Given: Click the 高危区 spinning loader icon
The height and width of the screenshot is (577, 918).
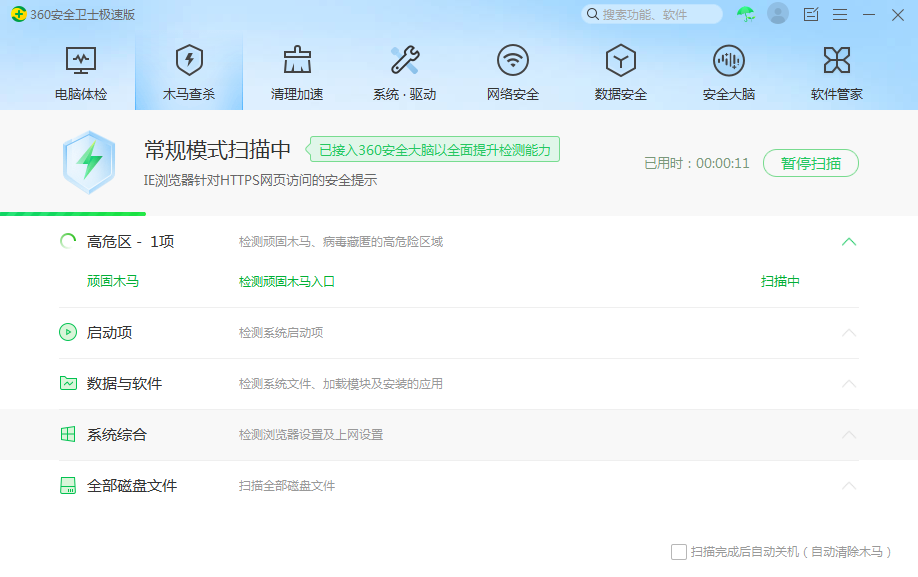Looking at the screenshot, I should click(x=68, y=241).
